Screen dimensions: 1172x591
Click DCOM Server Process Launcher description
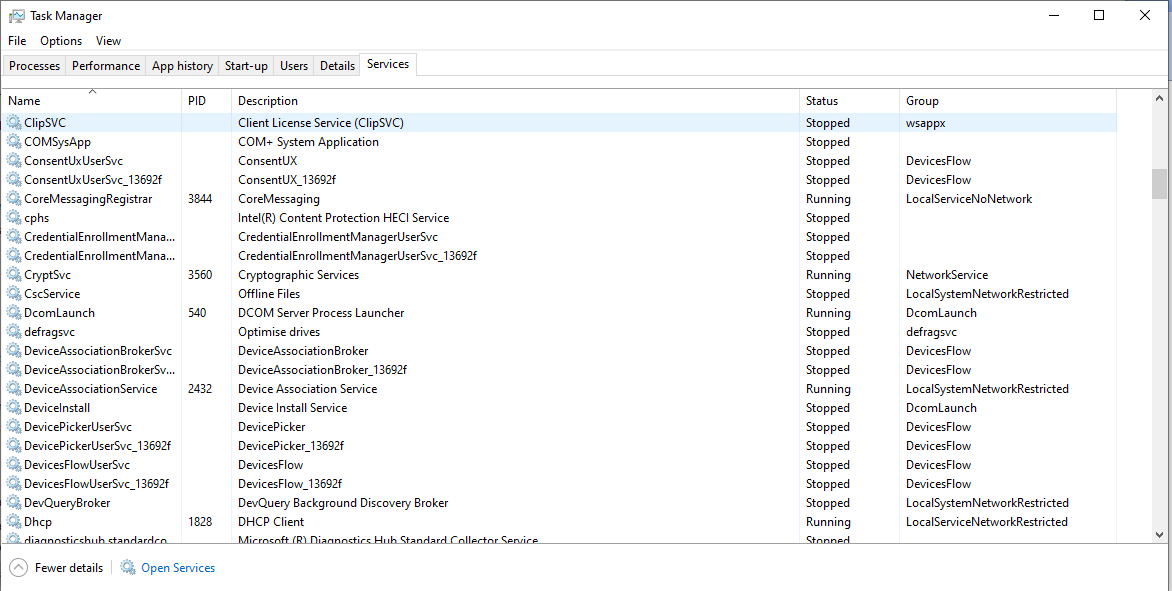tap(321, 313)
